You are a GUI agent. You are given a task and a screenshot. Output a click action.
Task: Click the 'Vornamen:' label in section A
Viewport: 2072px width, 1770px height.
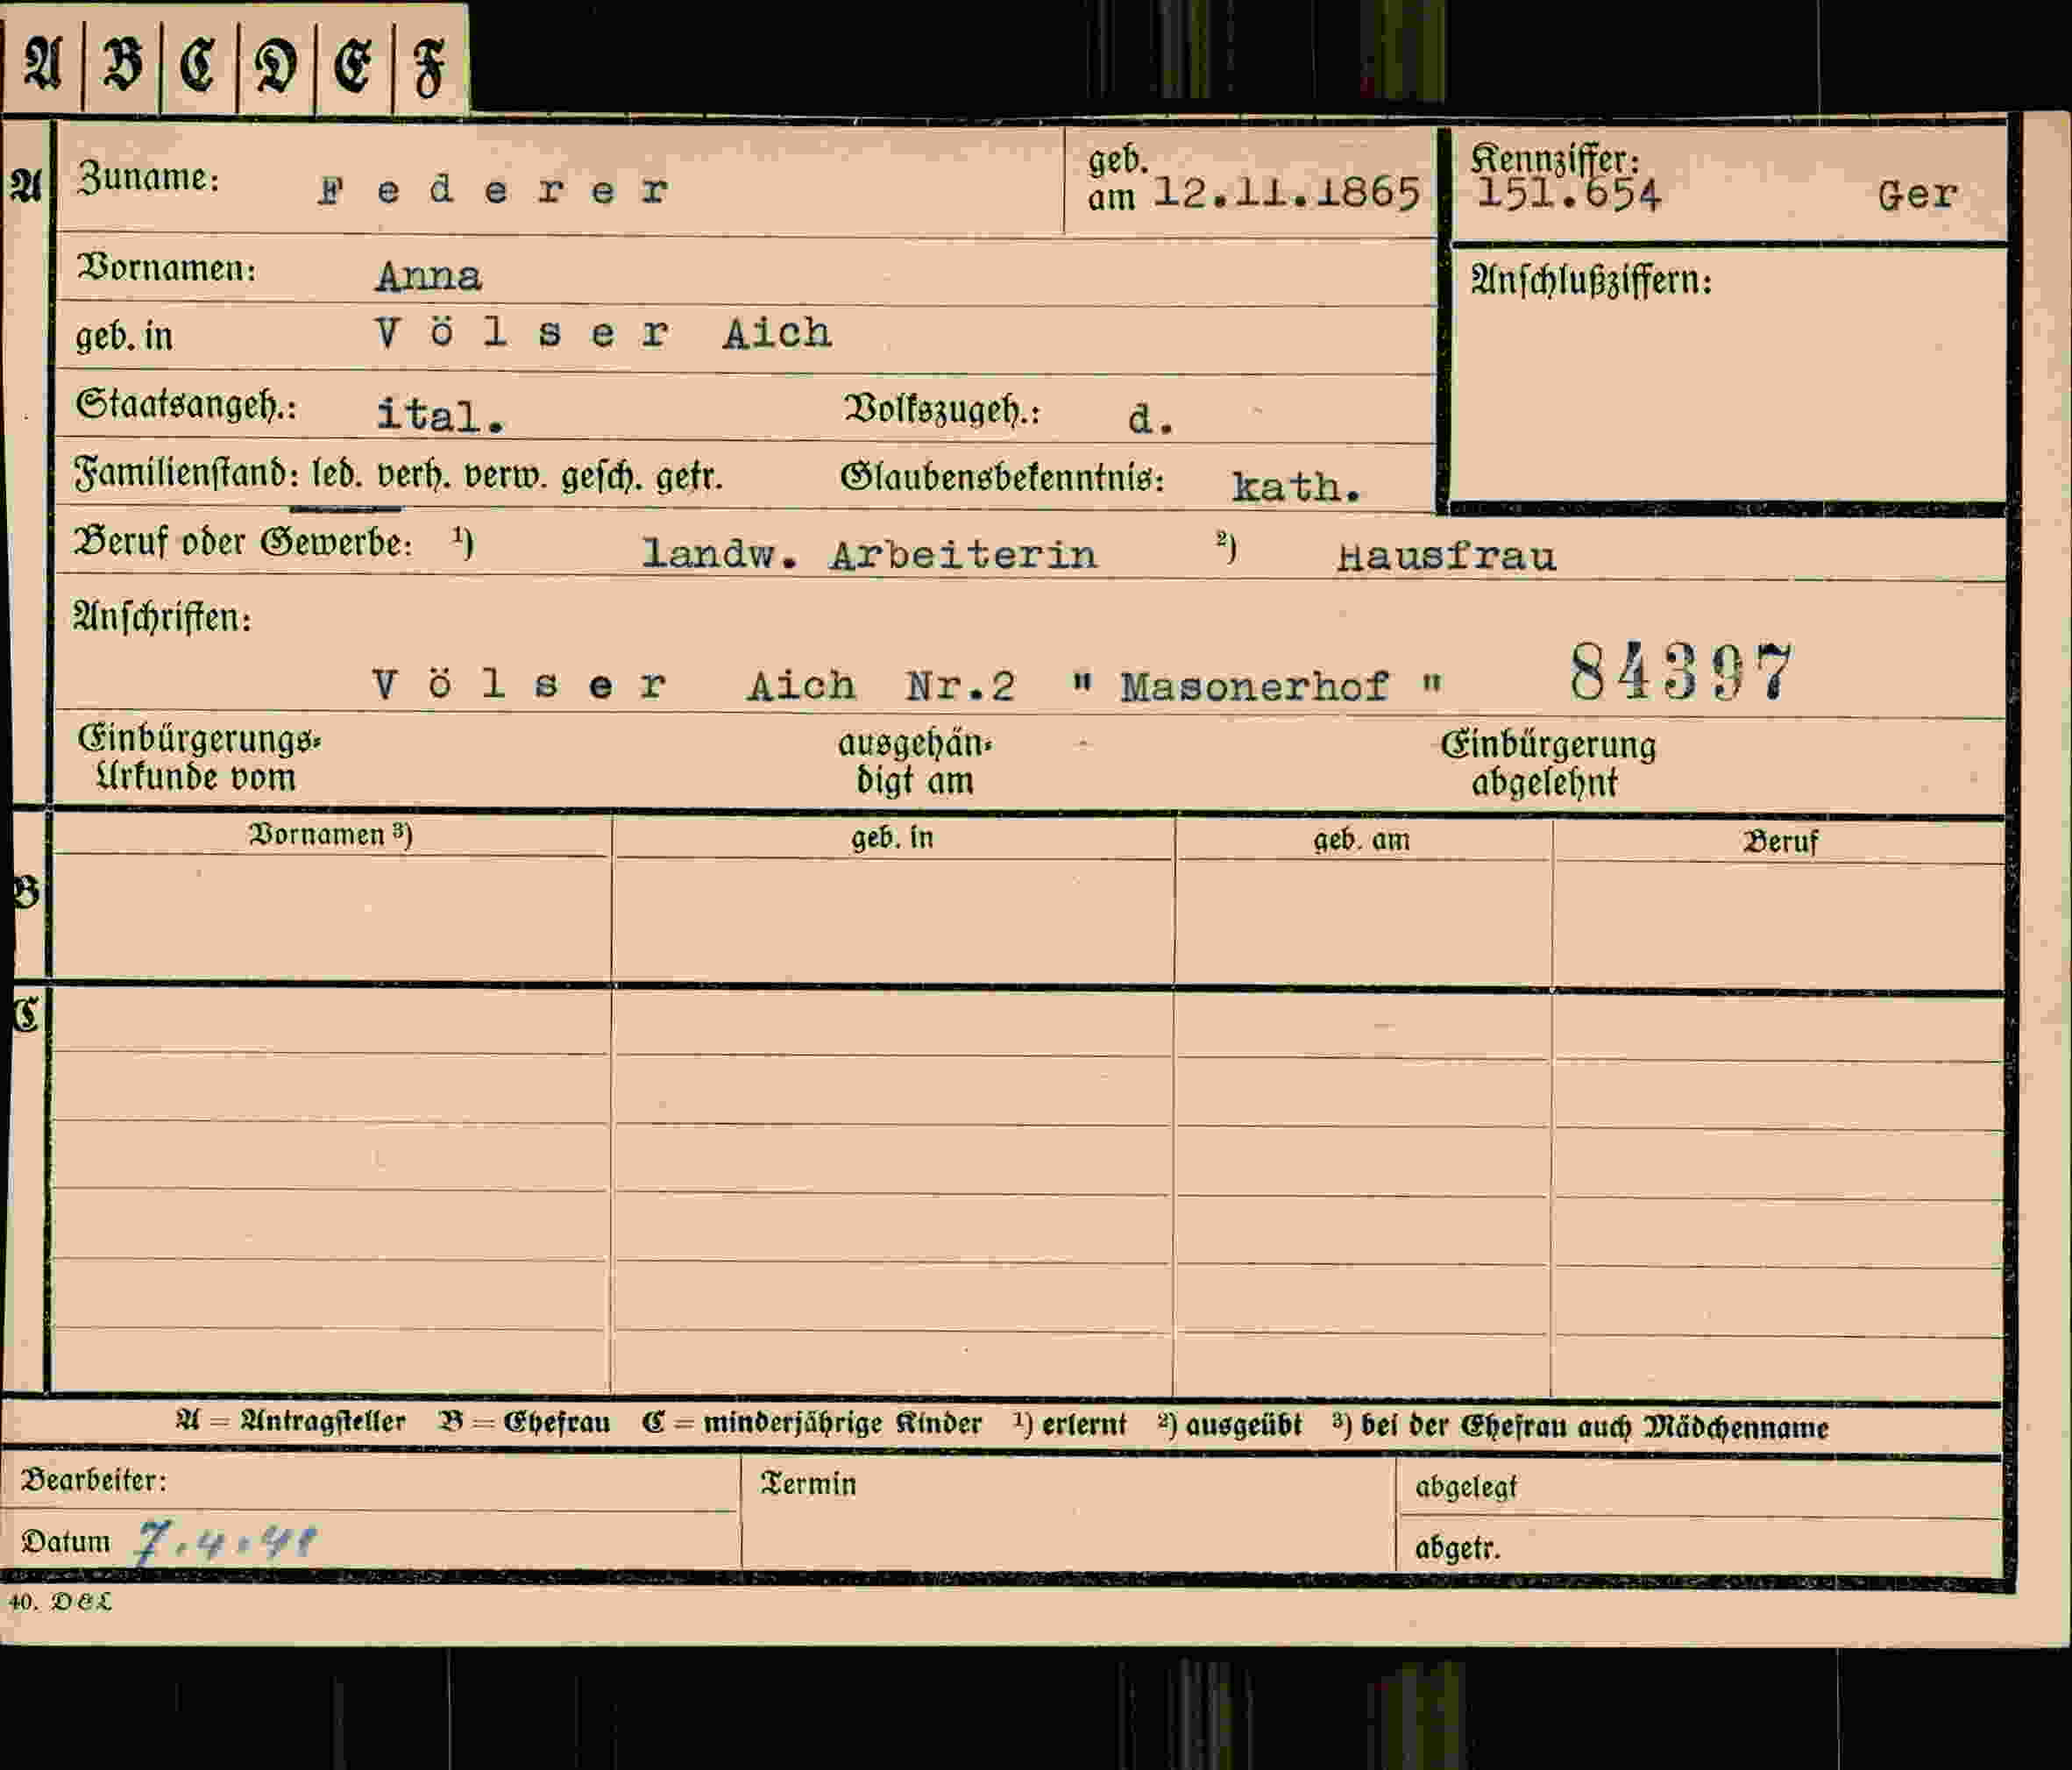tap(167, 268)
